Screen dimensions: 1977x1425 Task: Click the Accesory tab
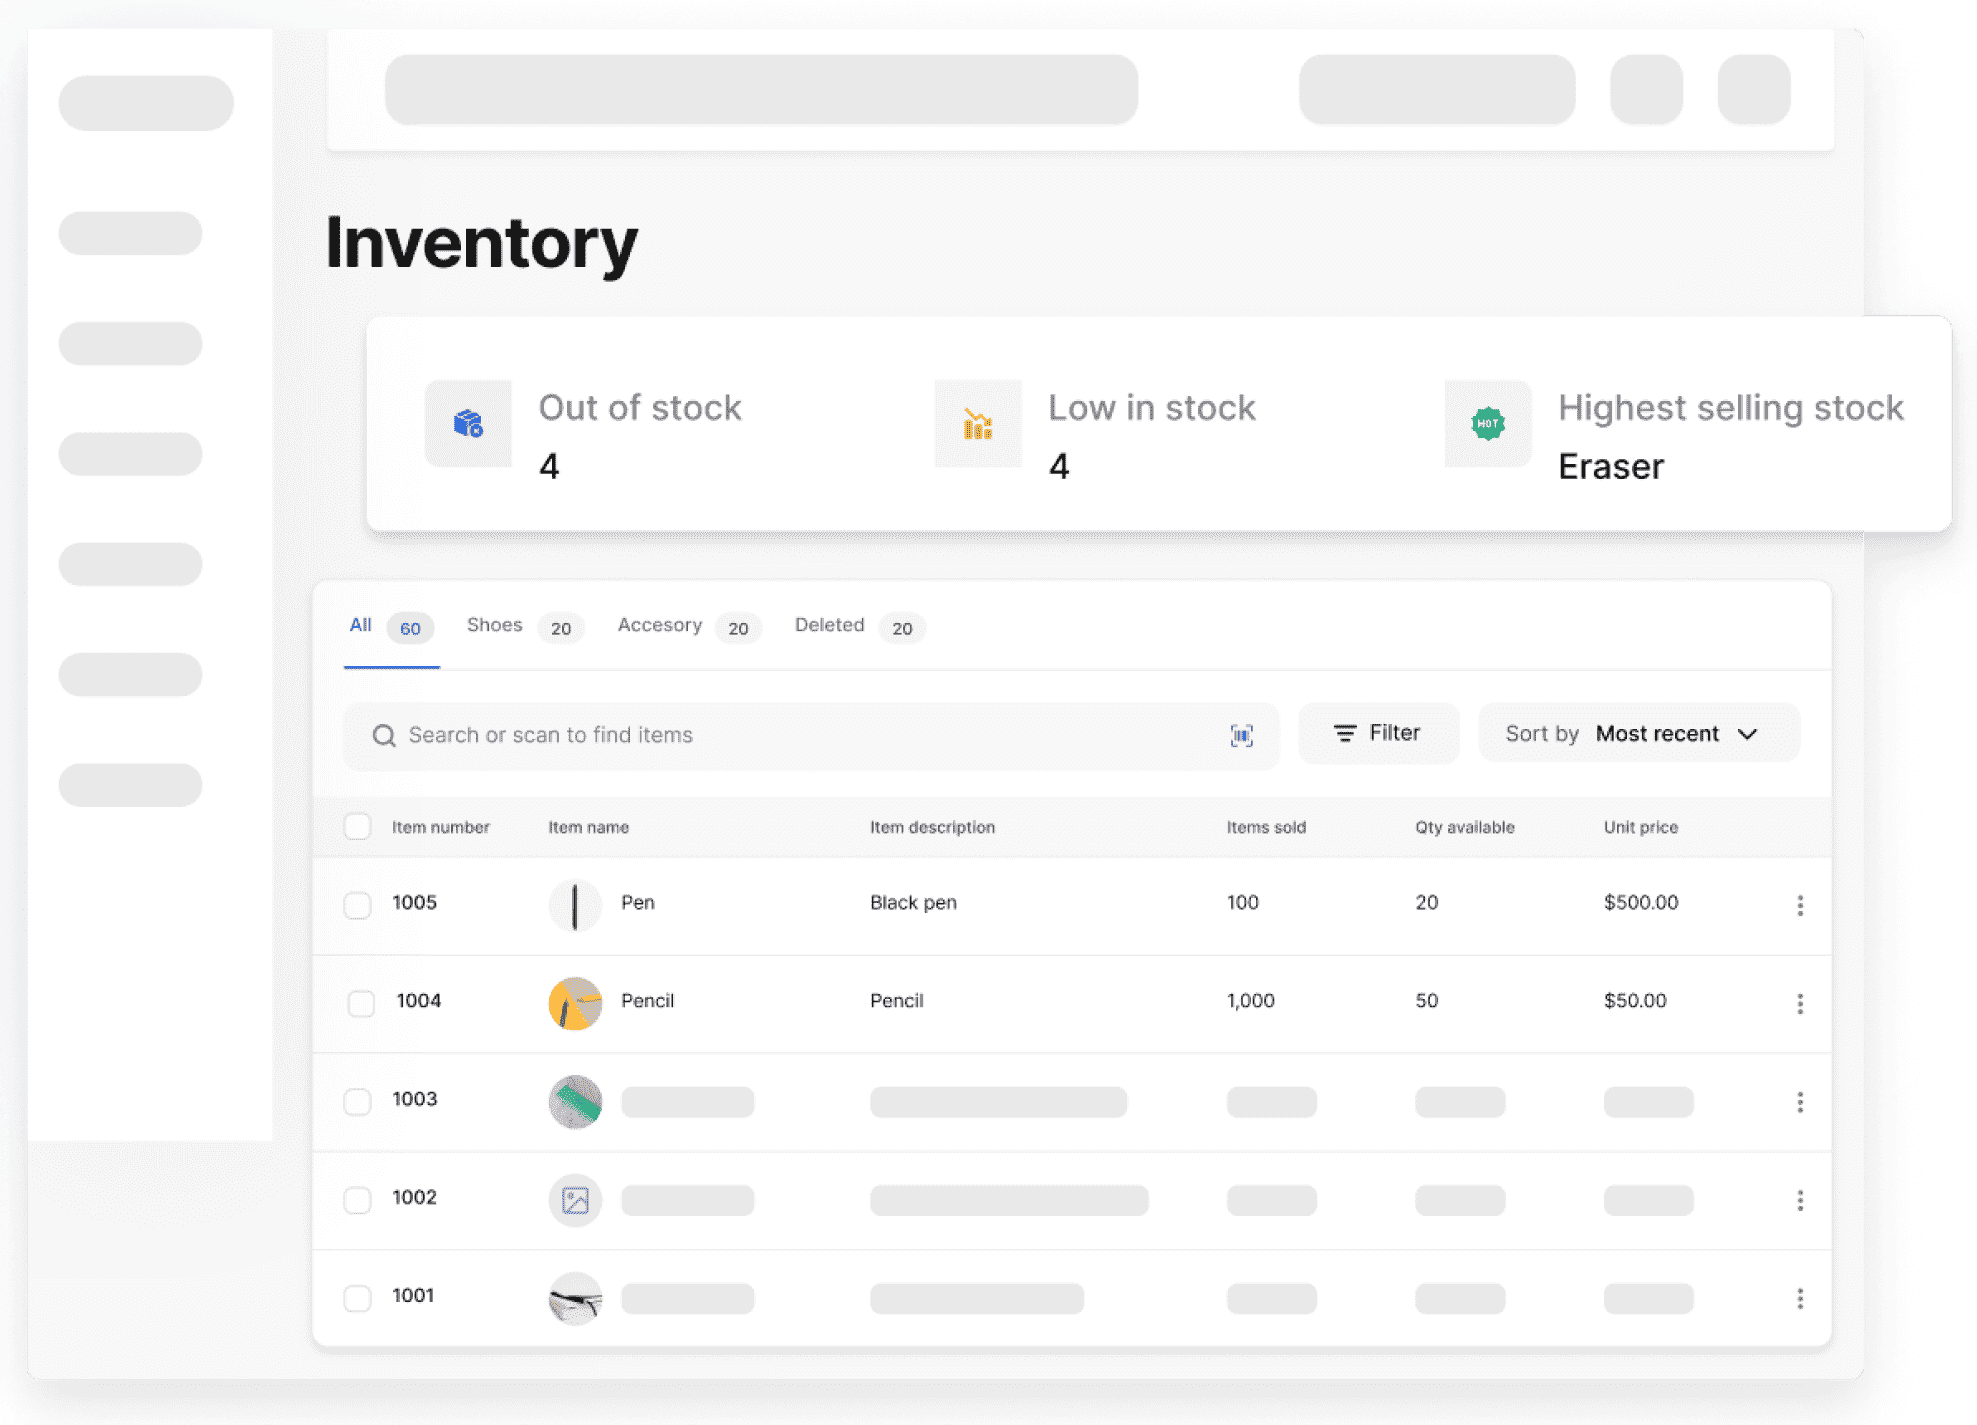[660, 625]
